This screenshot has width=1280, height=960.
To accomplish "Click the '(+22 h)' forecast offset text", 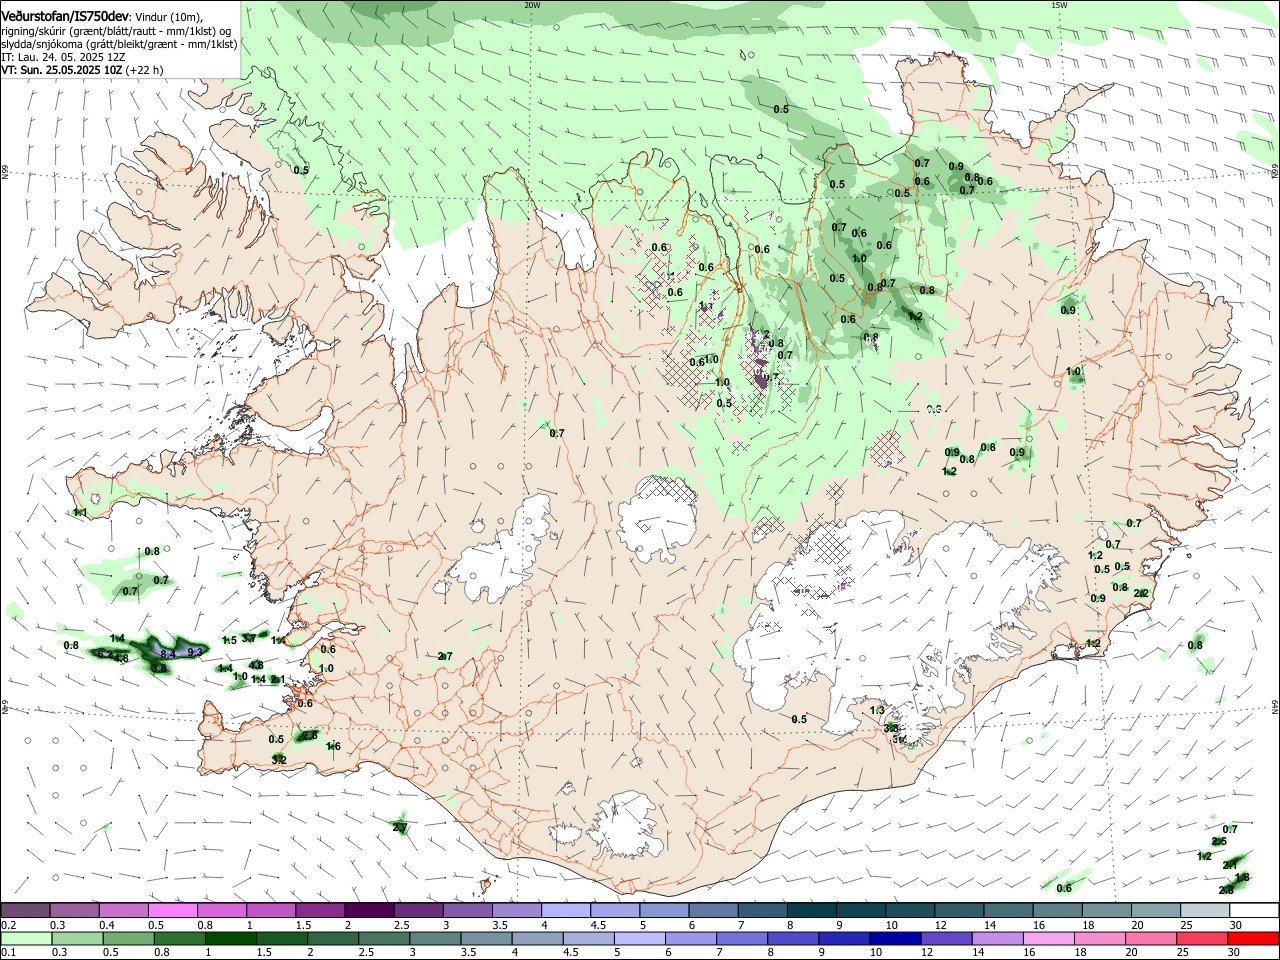I will click(145, 70).
